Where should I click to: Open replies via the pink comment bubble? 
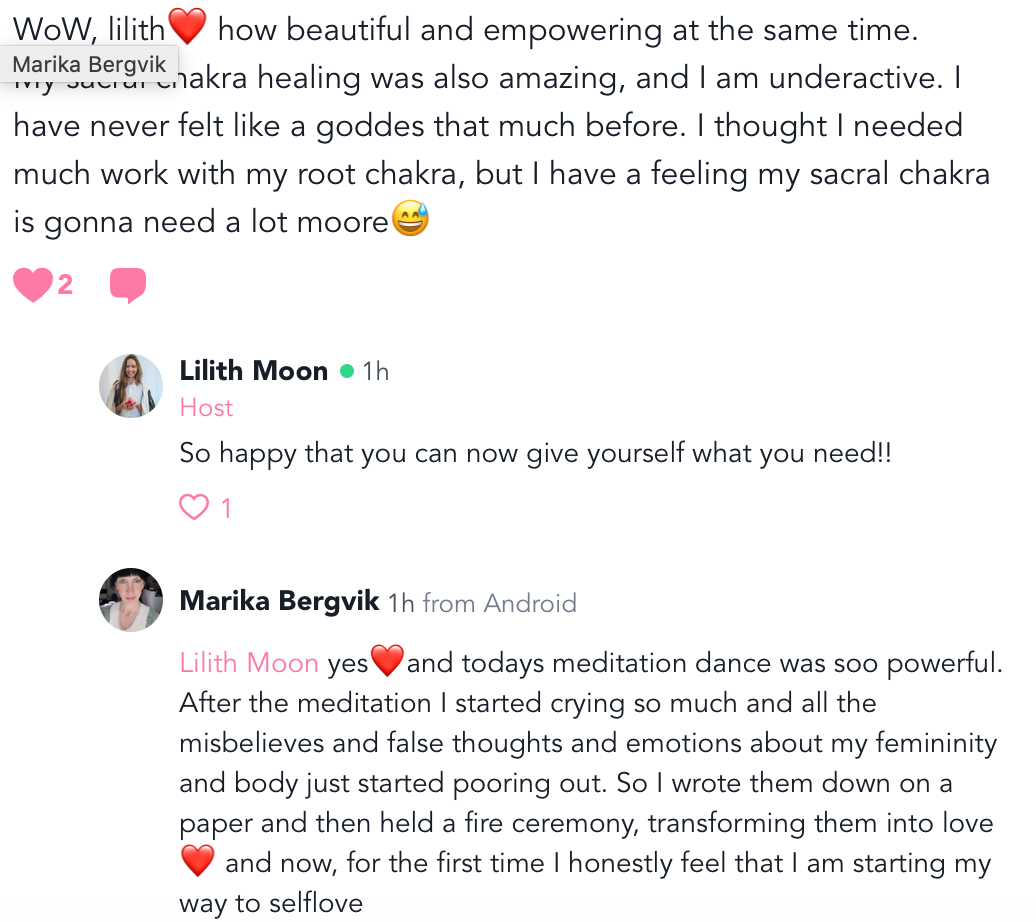pyautogui.click(x=127, y=286)
